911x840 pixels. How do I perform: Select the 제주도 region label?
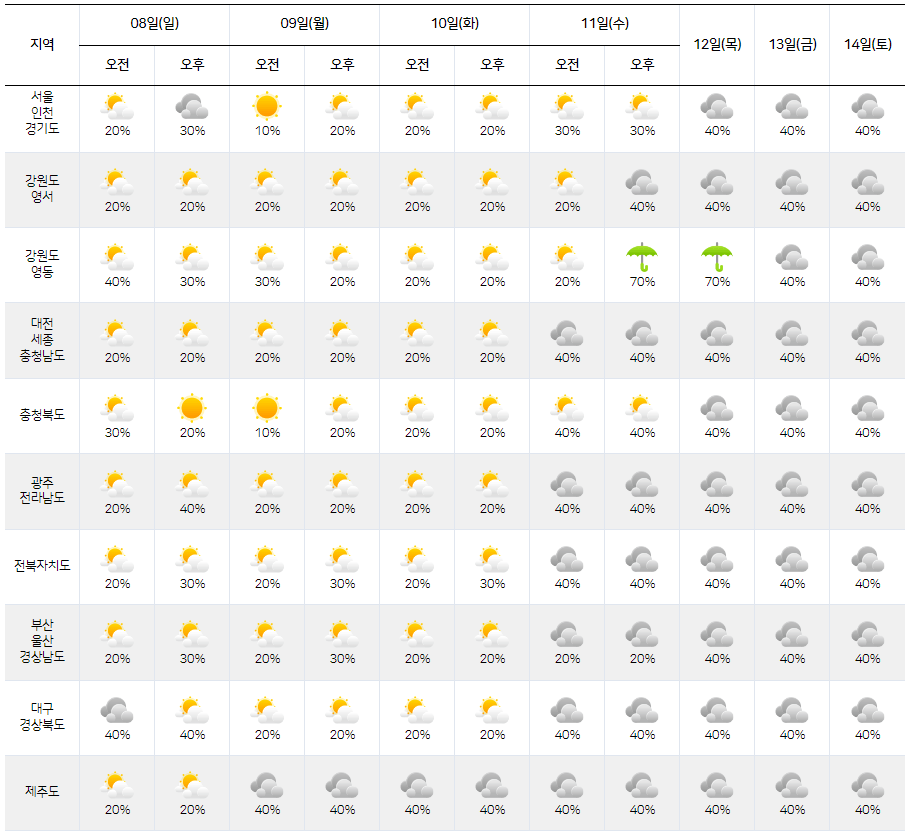click(x=42, y=791)
